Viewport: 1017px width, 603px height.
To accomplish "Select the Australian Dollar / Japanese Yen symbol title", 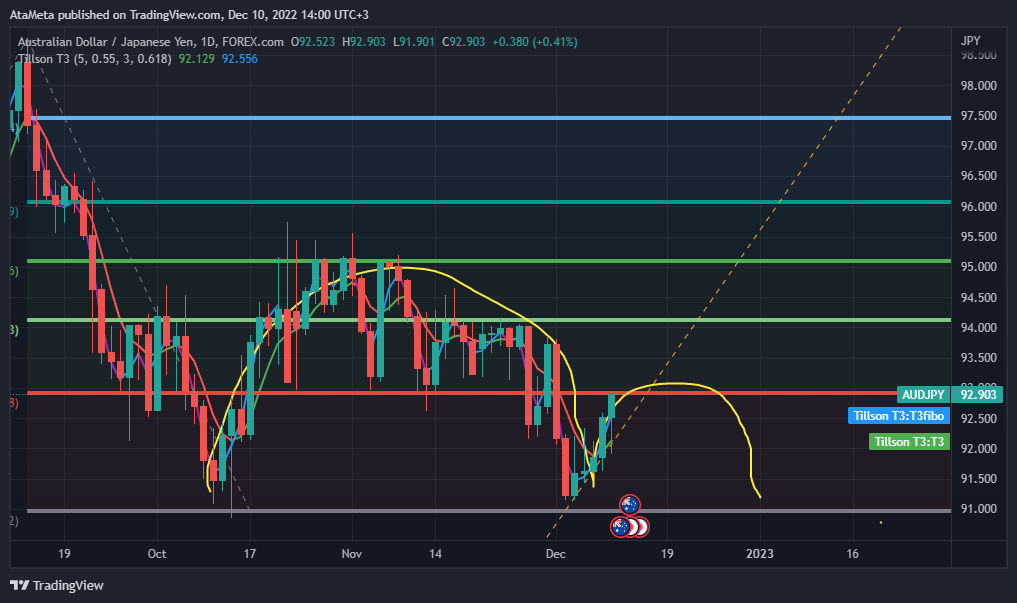I will 150,41.
